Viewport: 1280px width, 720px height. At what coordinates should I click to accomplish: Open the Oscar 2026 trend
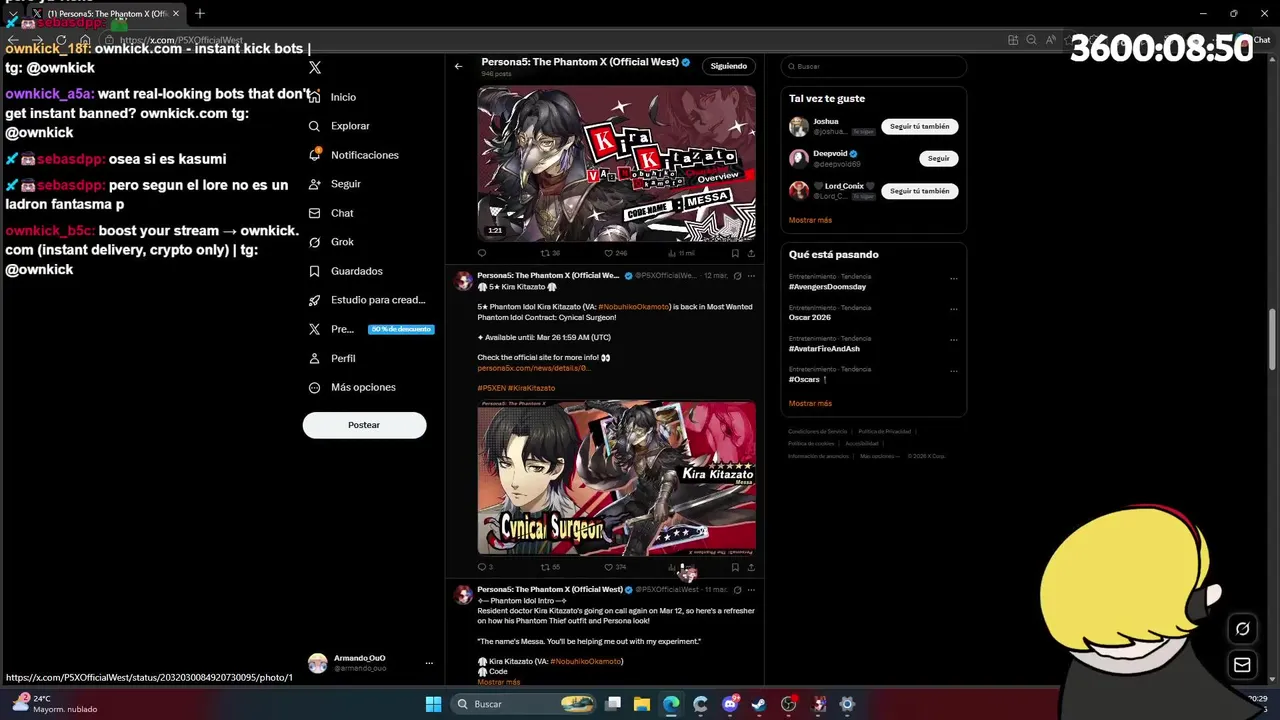pyautogui.click(x=810, y=318)
